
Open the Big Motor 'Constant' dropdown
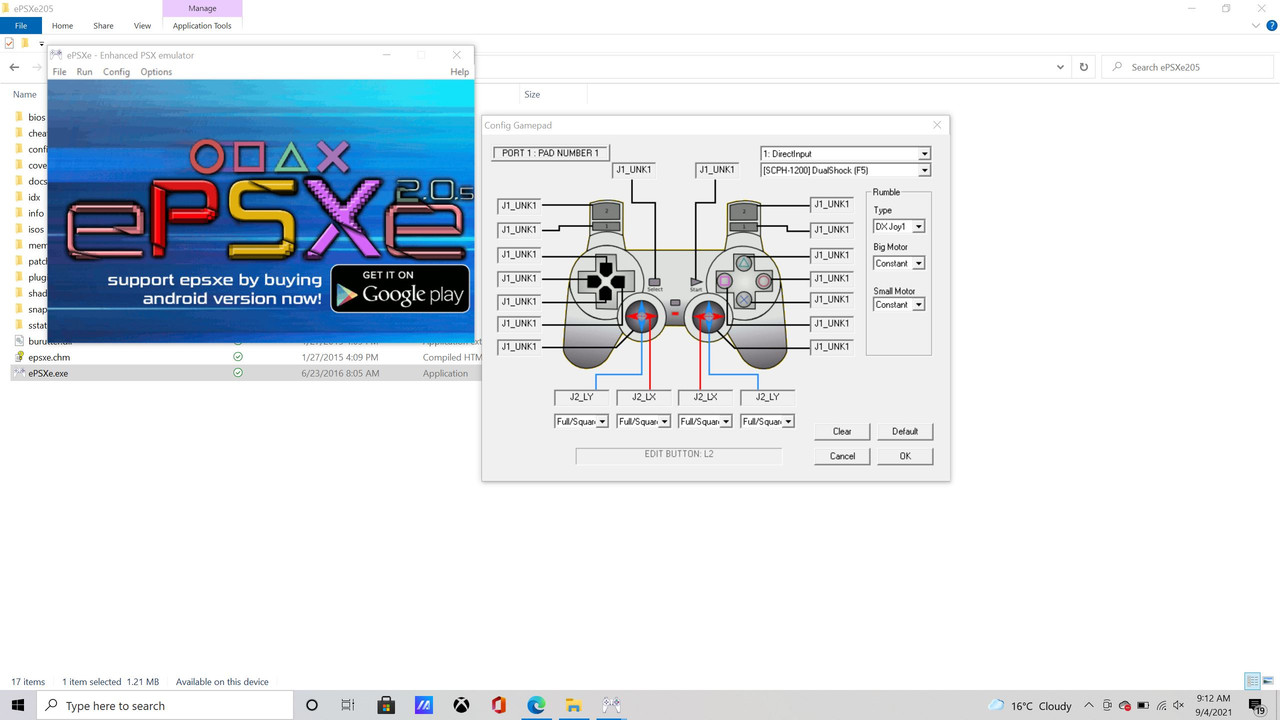point(919,263)
